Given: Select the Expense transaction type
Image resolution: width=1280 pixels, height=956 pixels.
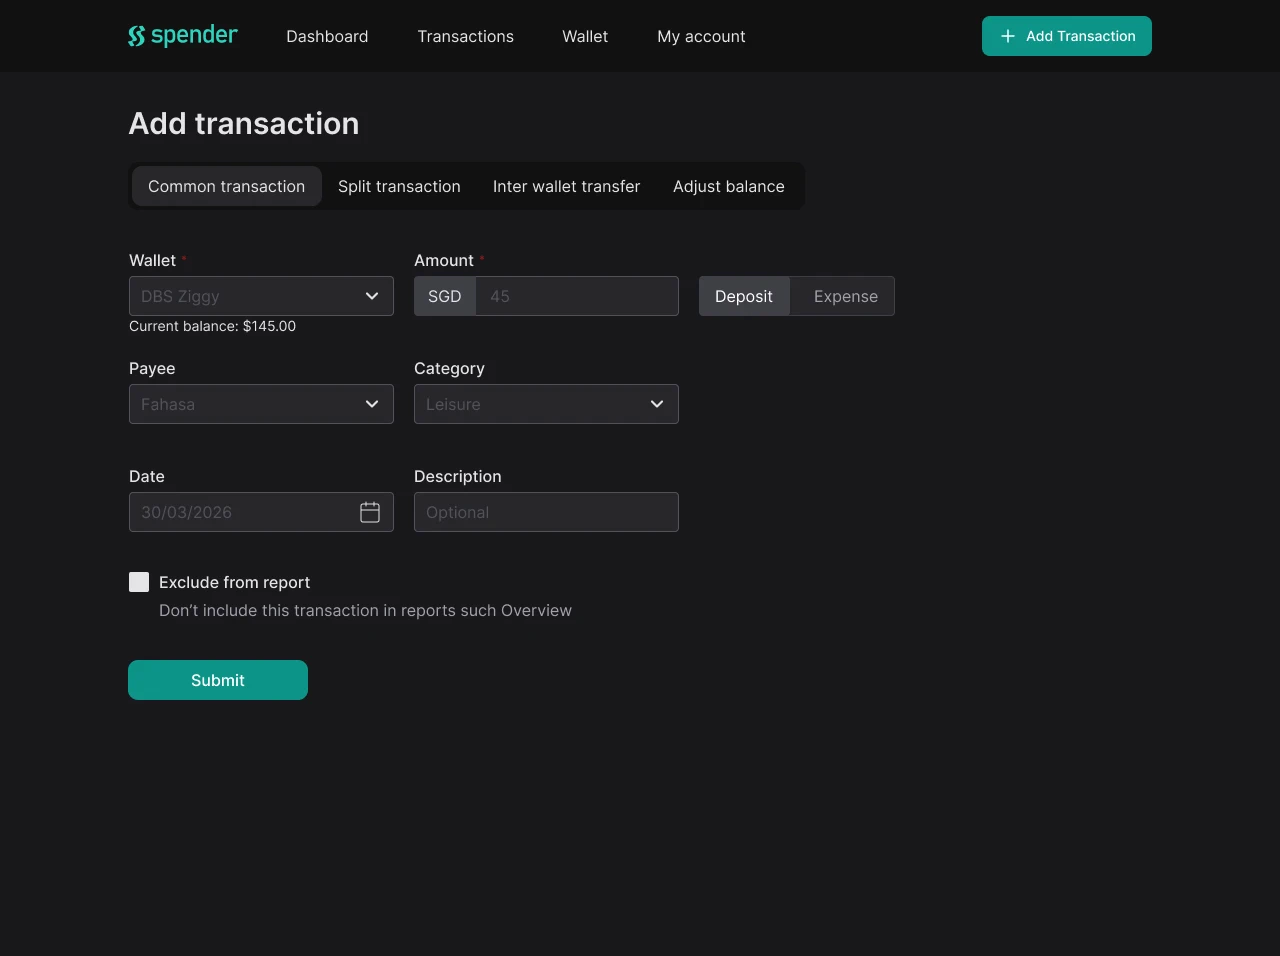Looking at the screenshot, I should click(845, 296).
